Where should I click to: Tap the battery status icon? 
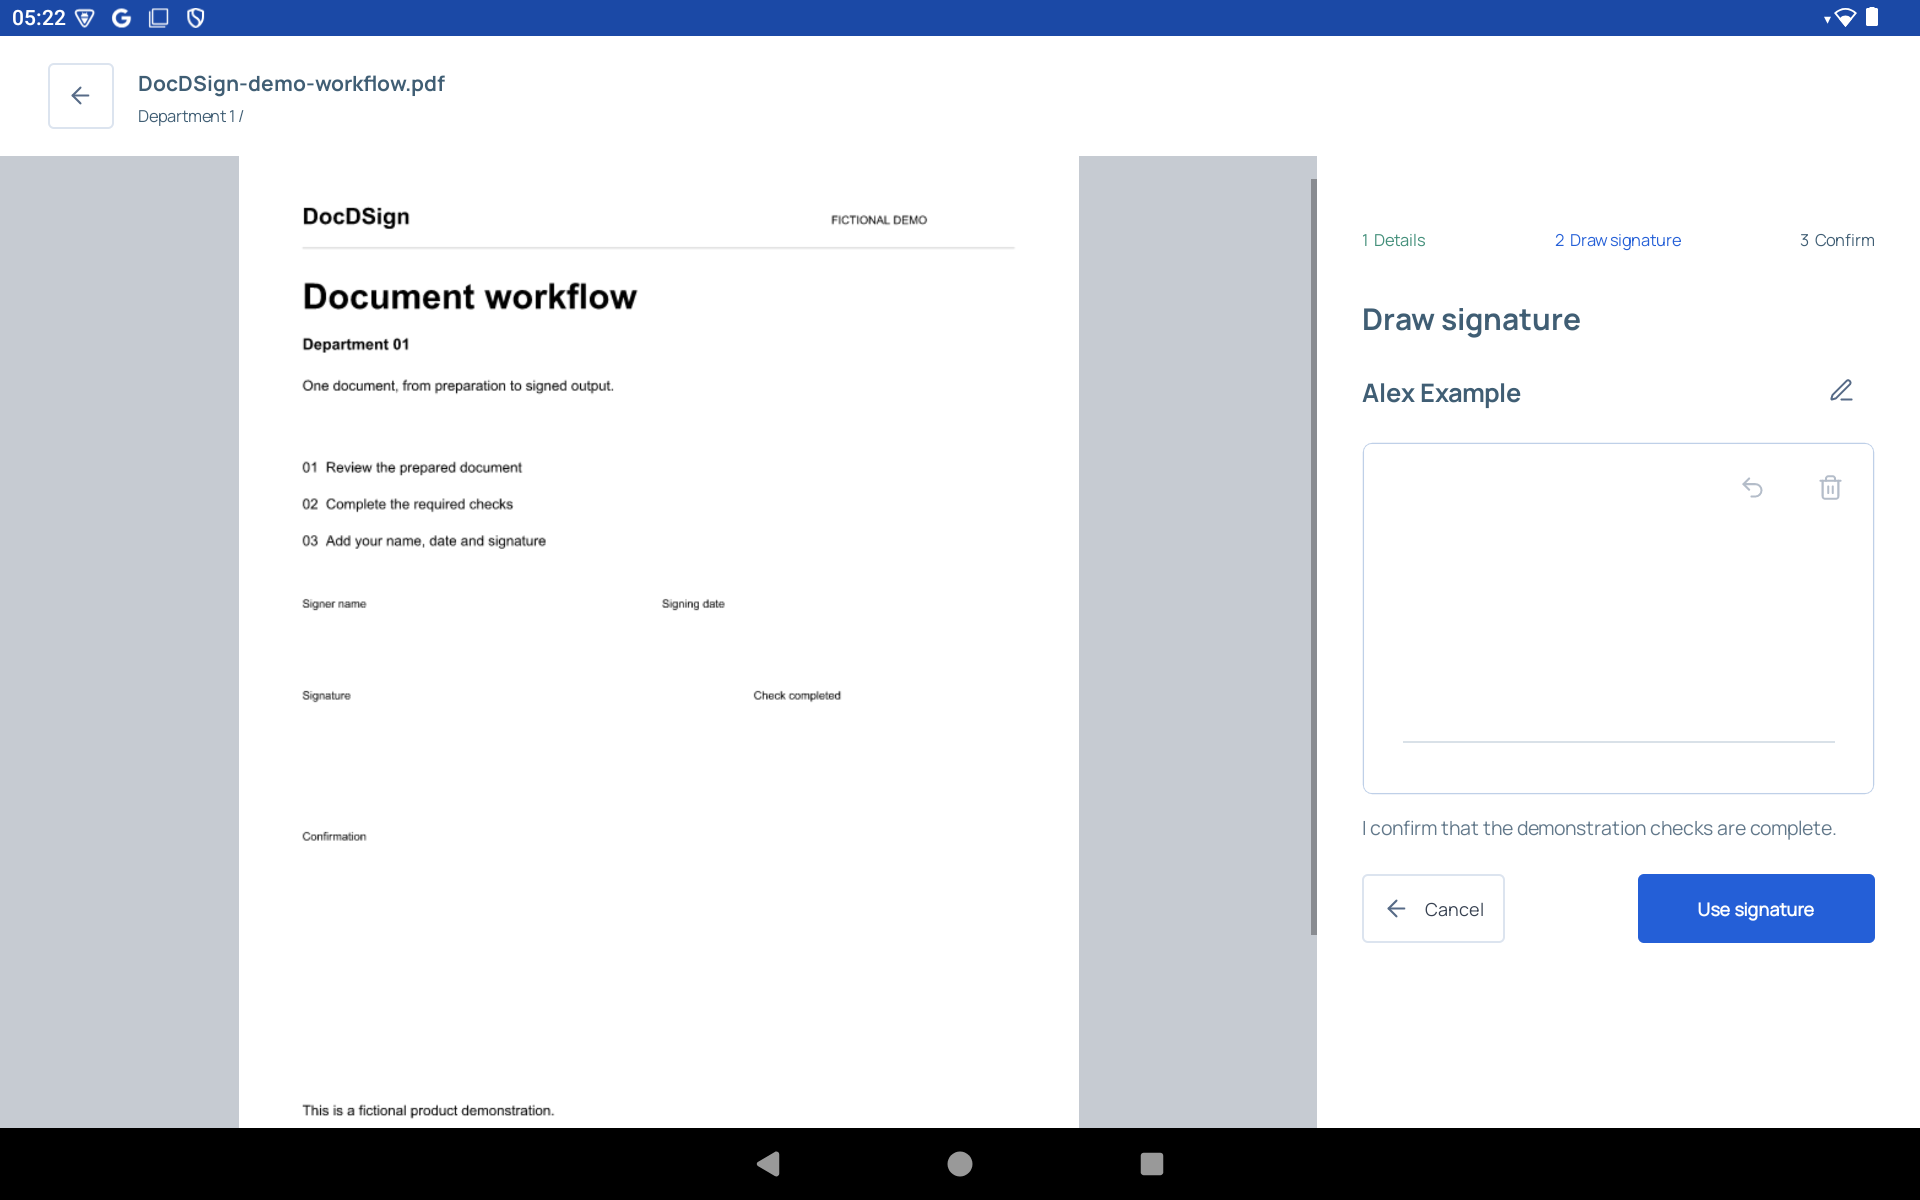(1872, 17)
